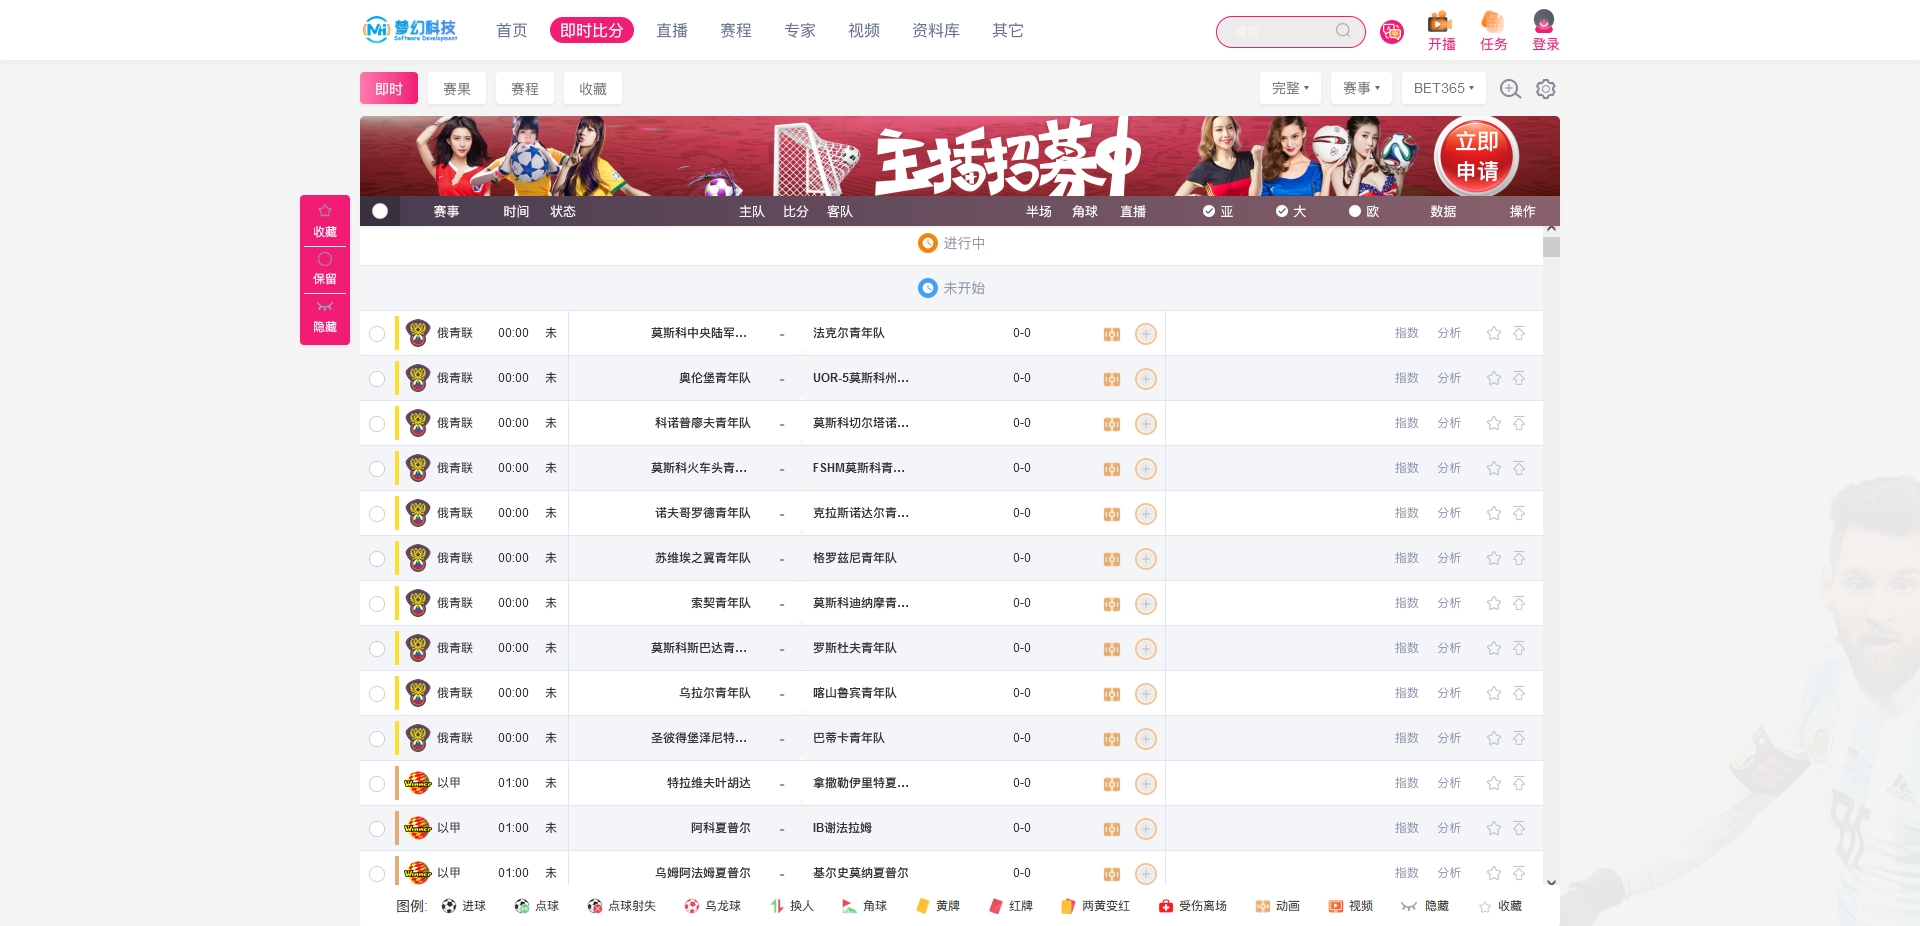Open the 直播 nav item
Screen dimensions: 1920x926
pos(672,31)
